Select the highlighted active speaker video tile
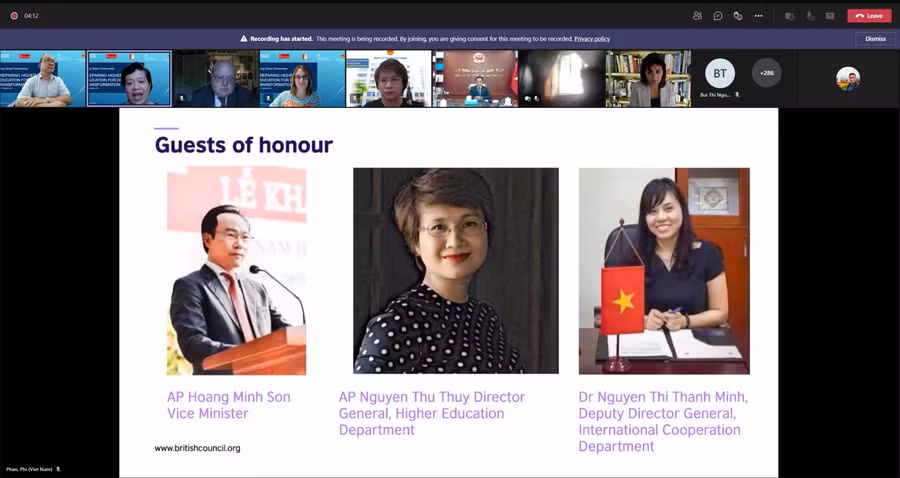 [129, 79]
